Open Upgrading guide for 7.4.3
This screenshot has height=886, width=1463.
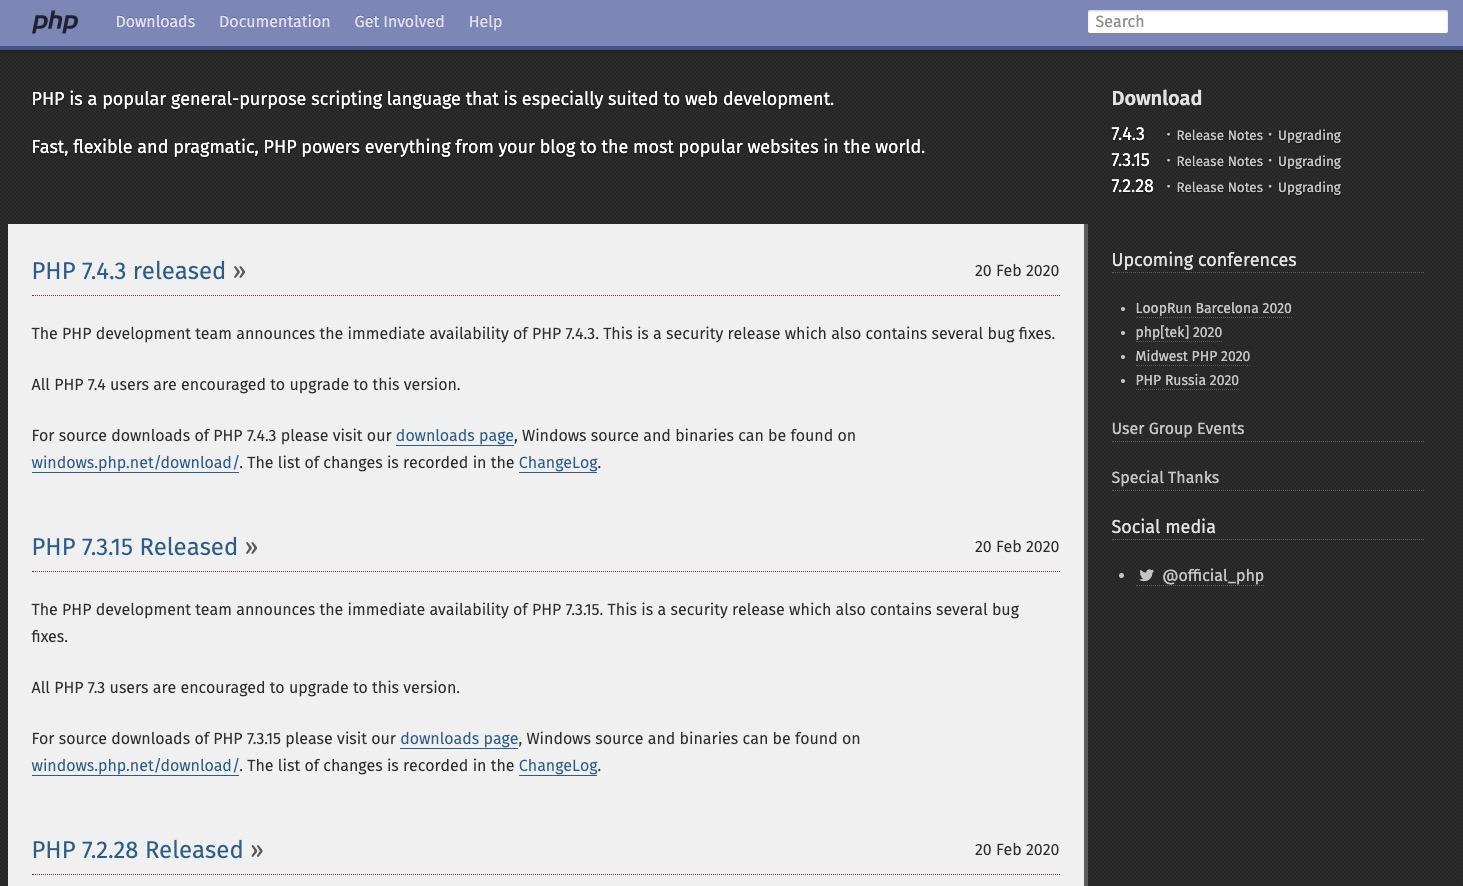(x=1309, y=135)
